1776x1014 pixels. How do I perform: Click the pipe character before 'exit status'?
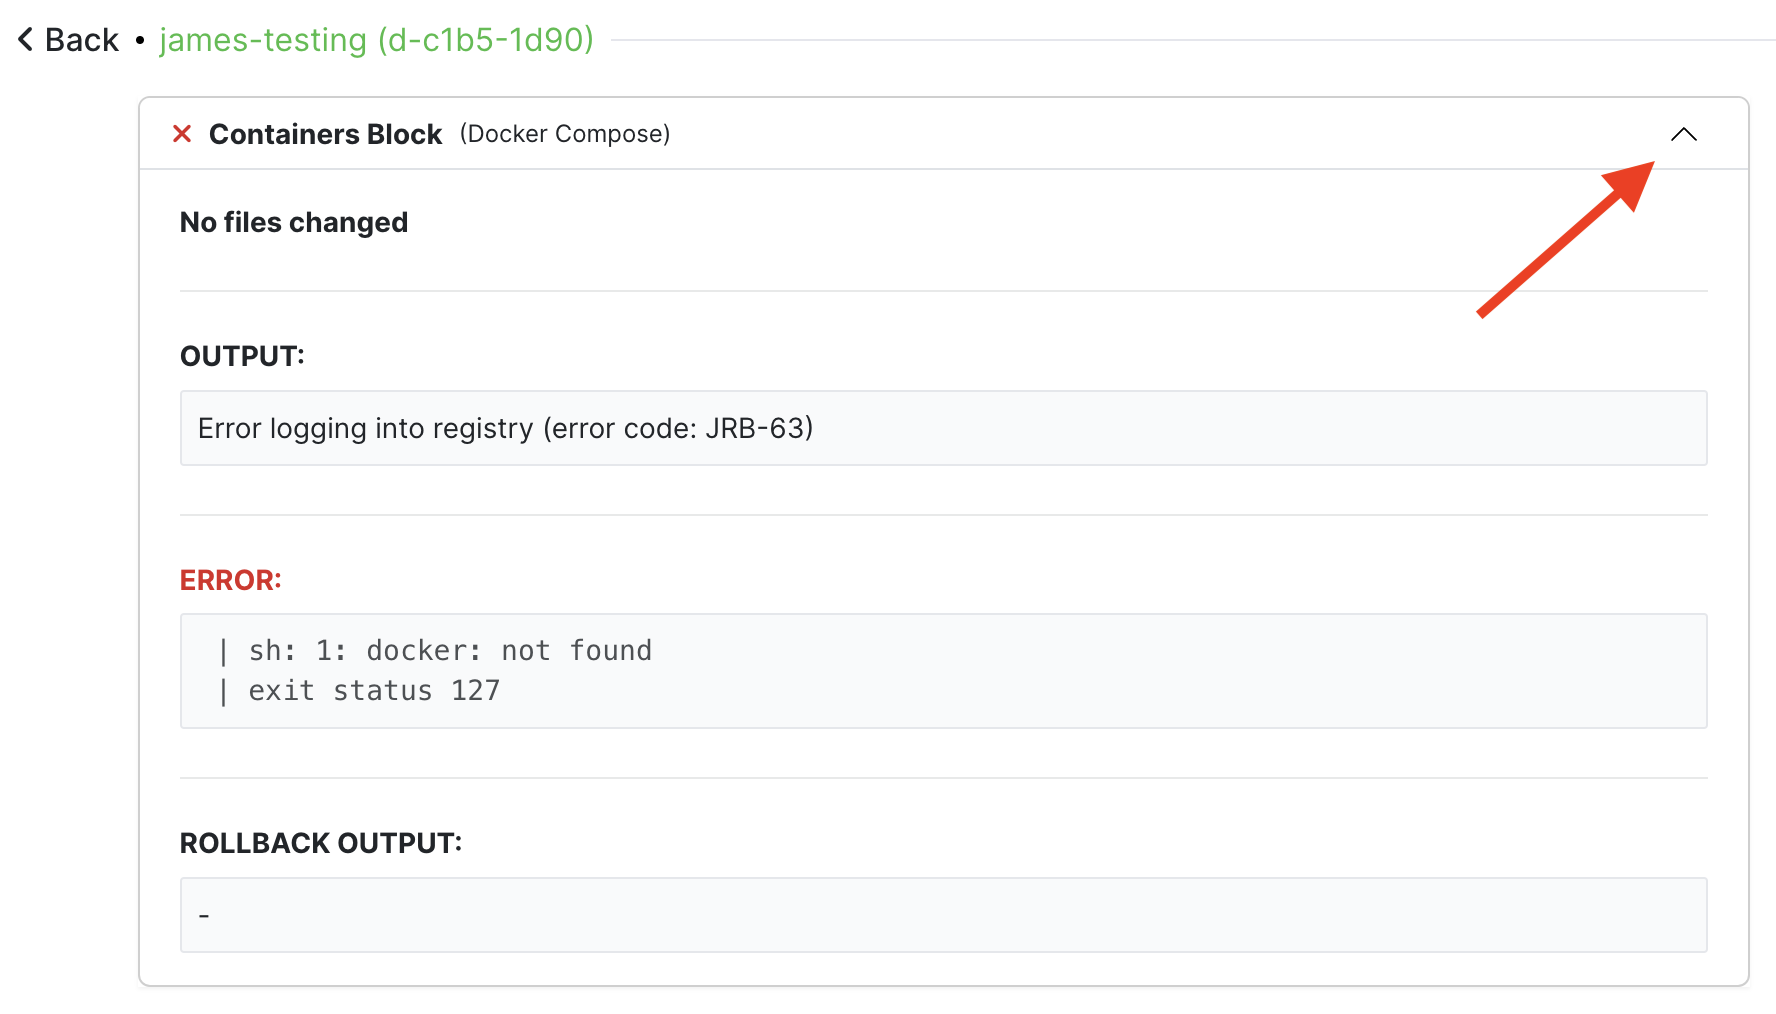(x=223, y=691)
